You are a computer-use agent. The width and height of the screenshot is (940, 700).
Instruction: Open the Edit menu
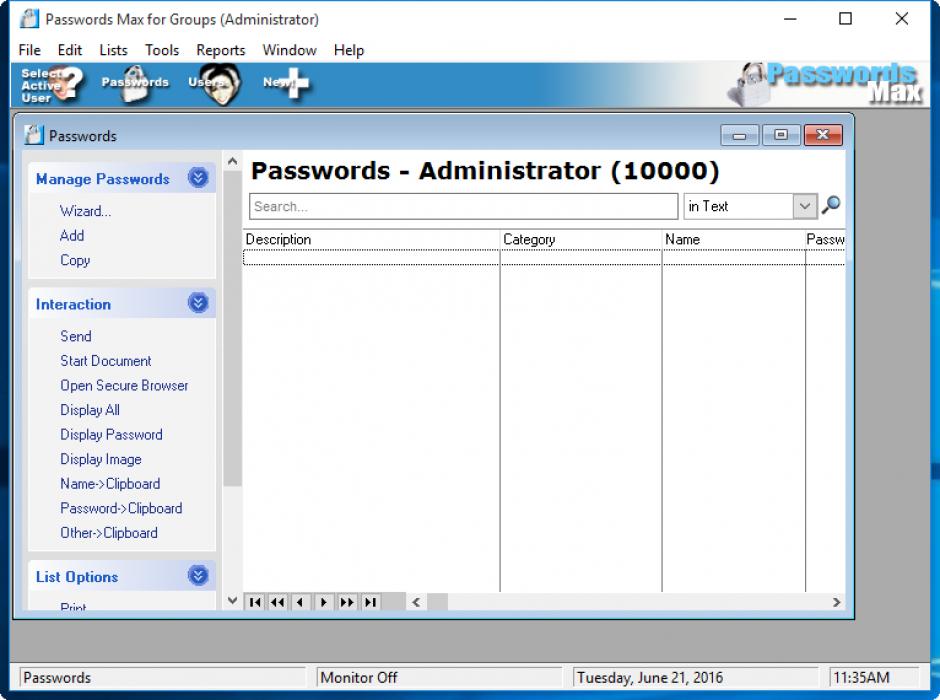point(70,50)
